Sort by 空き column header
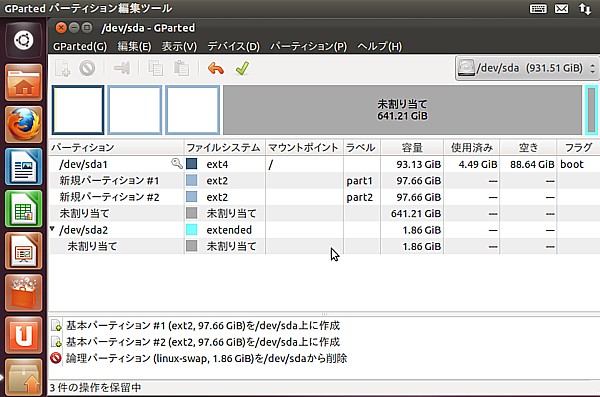The height and width of the screenshot is (397, 600). (528, 147)
